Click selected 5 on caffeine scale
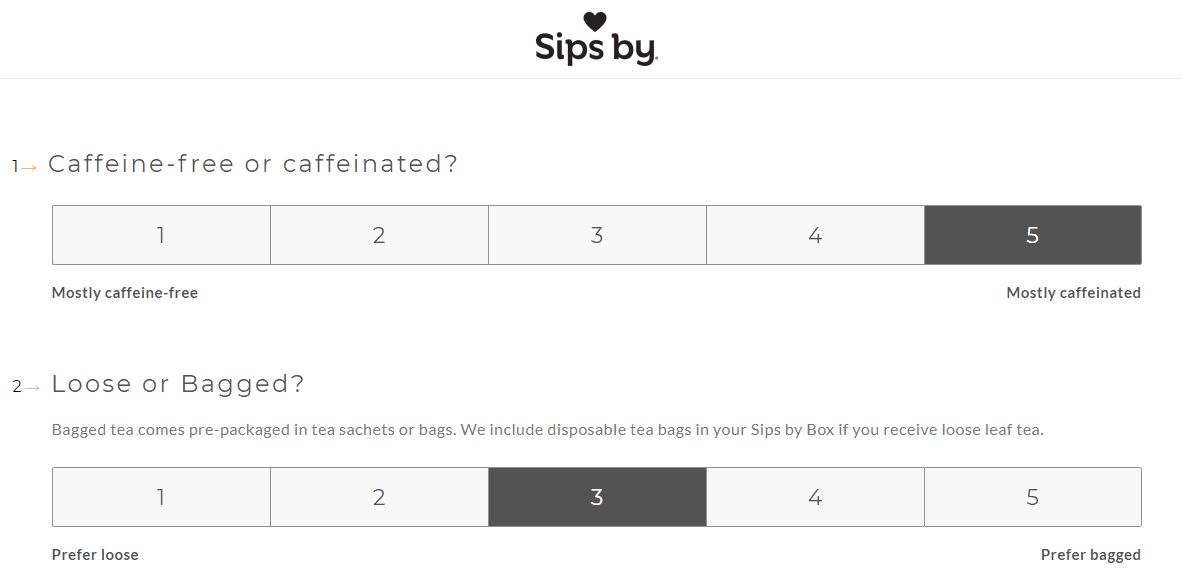This screenshot has width=1182, height=574. pos(1033,235)
